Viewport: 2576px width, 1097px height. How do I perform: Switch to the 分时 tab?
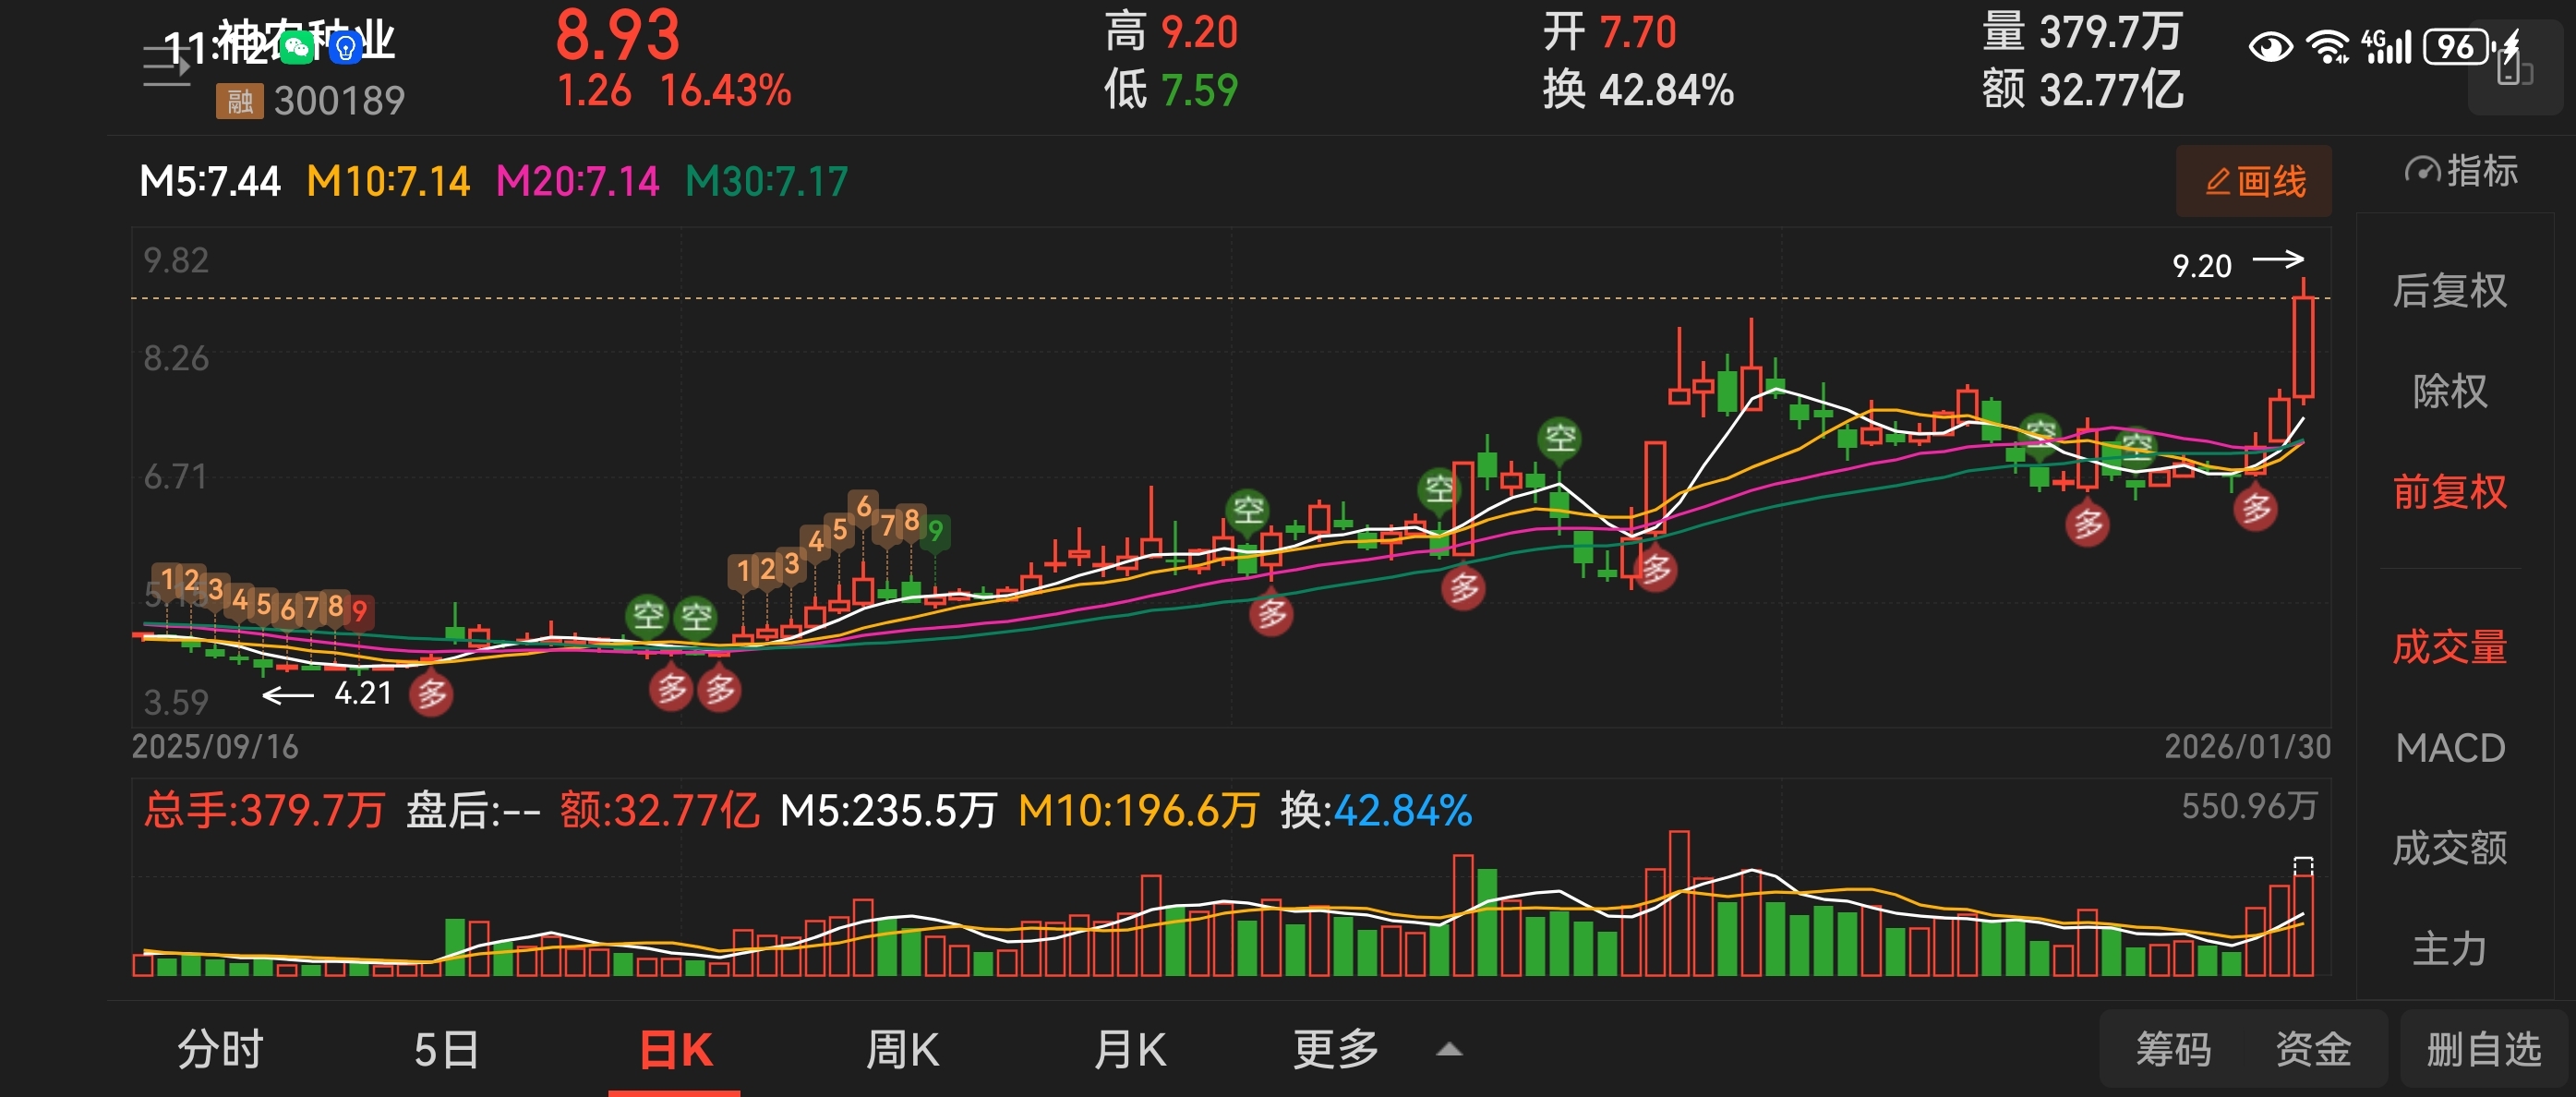(x=220, y=1050)
